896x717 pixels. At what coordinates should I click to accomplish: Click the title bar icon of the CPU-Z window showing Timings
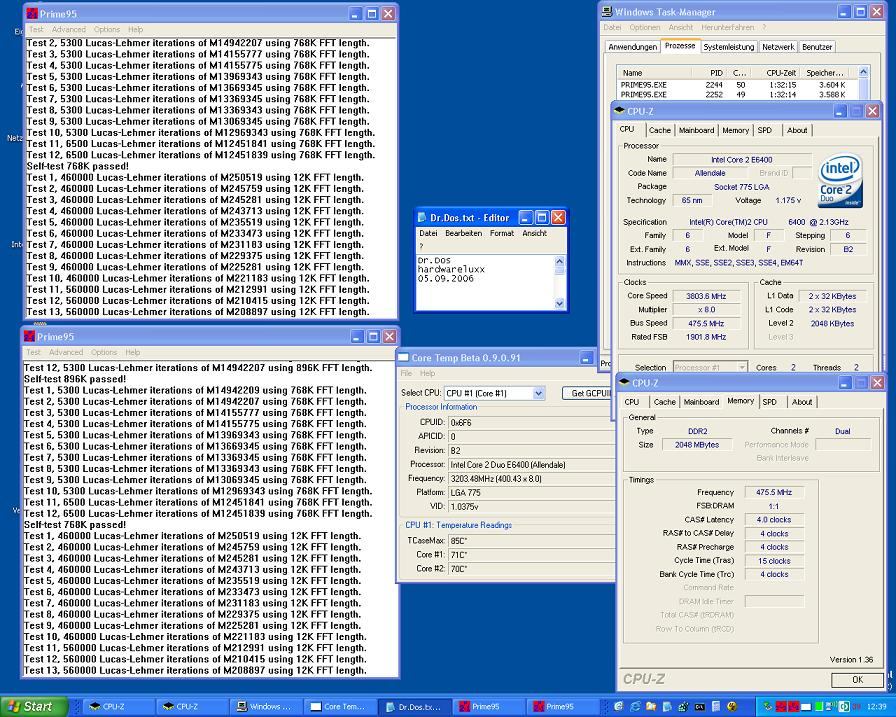point(625,383)
